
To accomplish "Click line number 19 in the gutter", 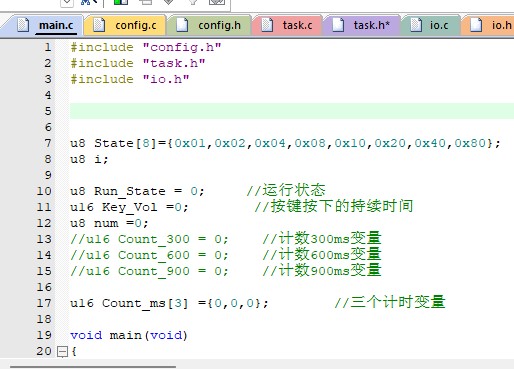I will click(x=44, y=335).
